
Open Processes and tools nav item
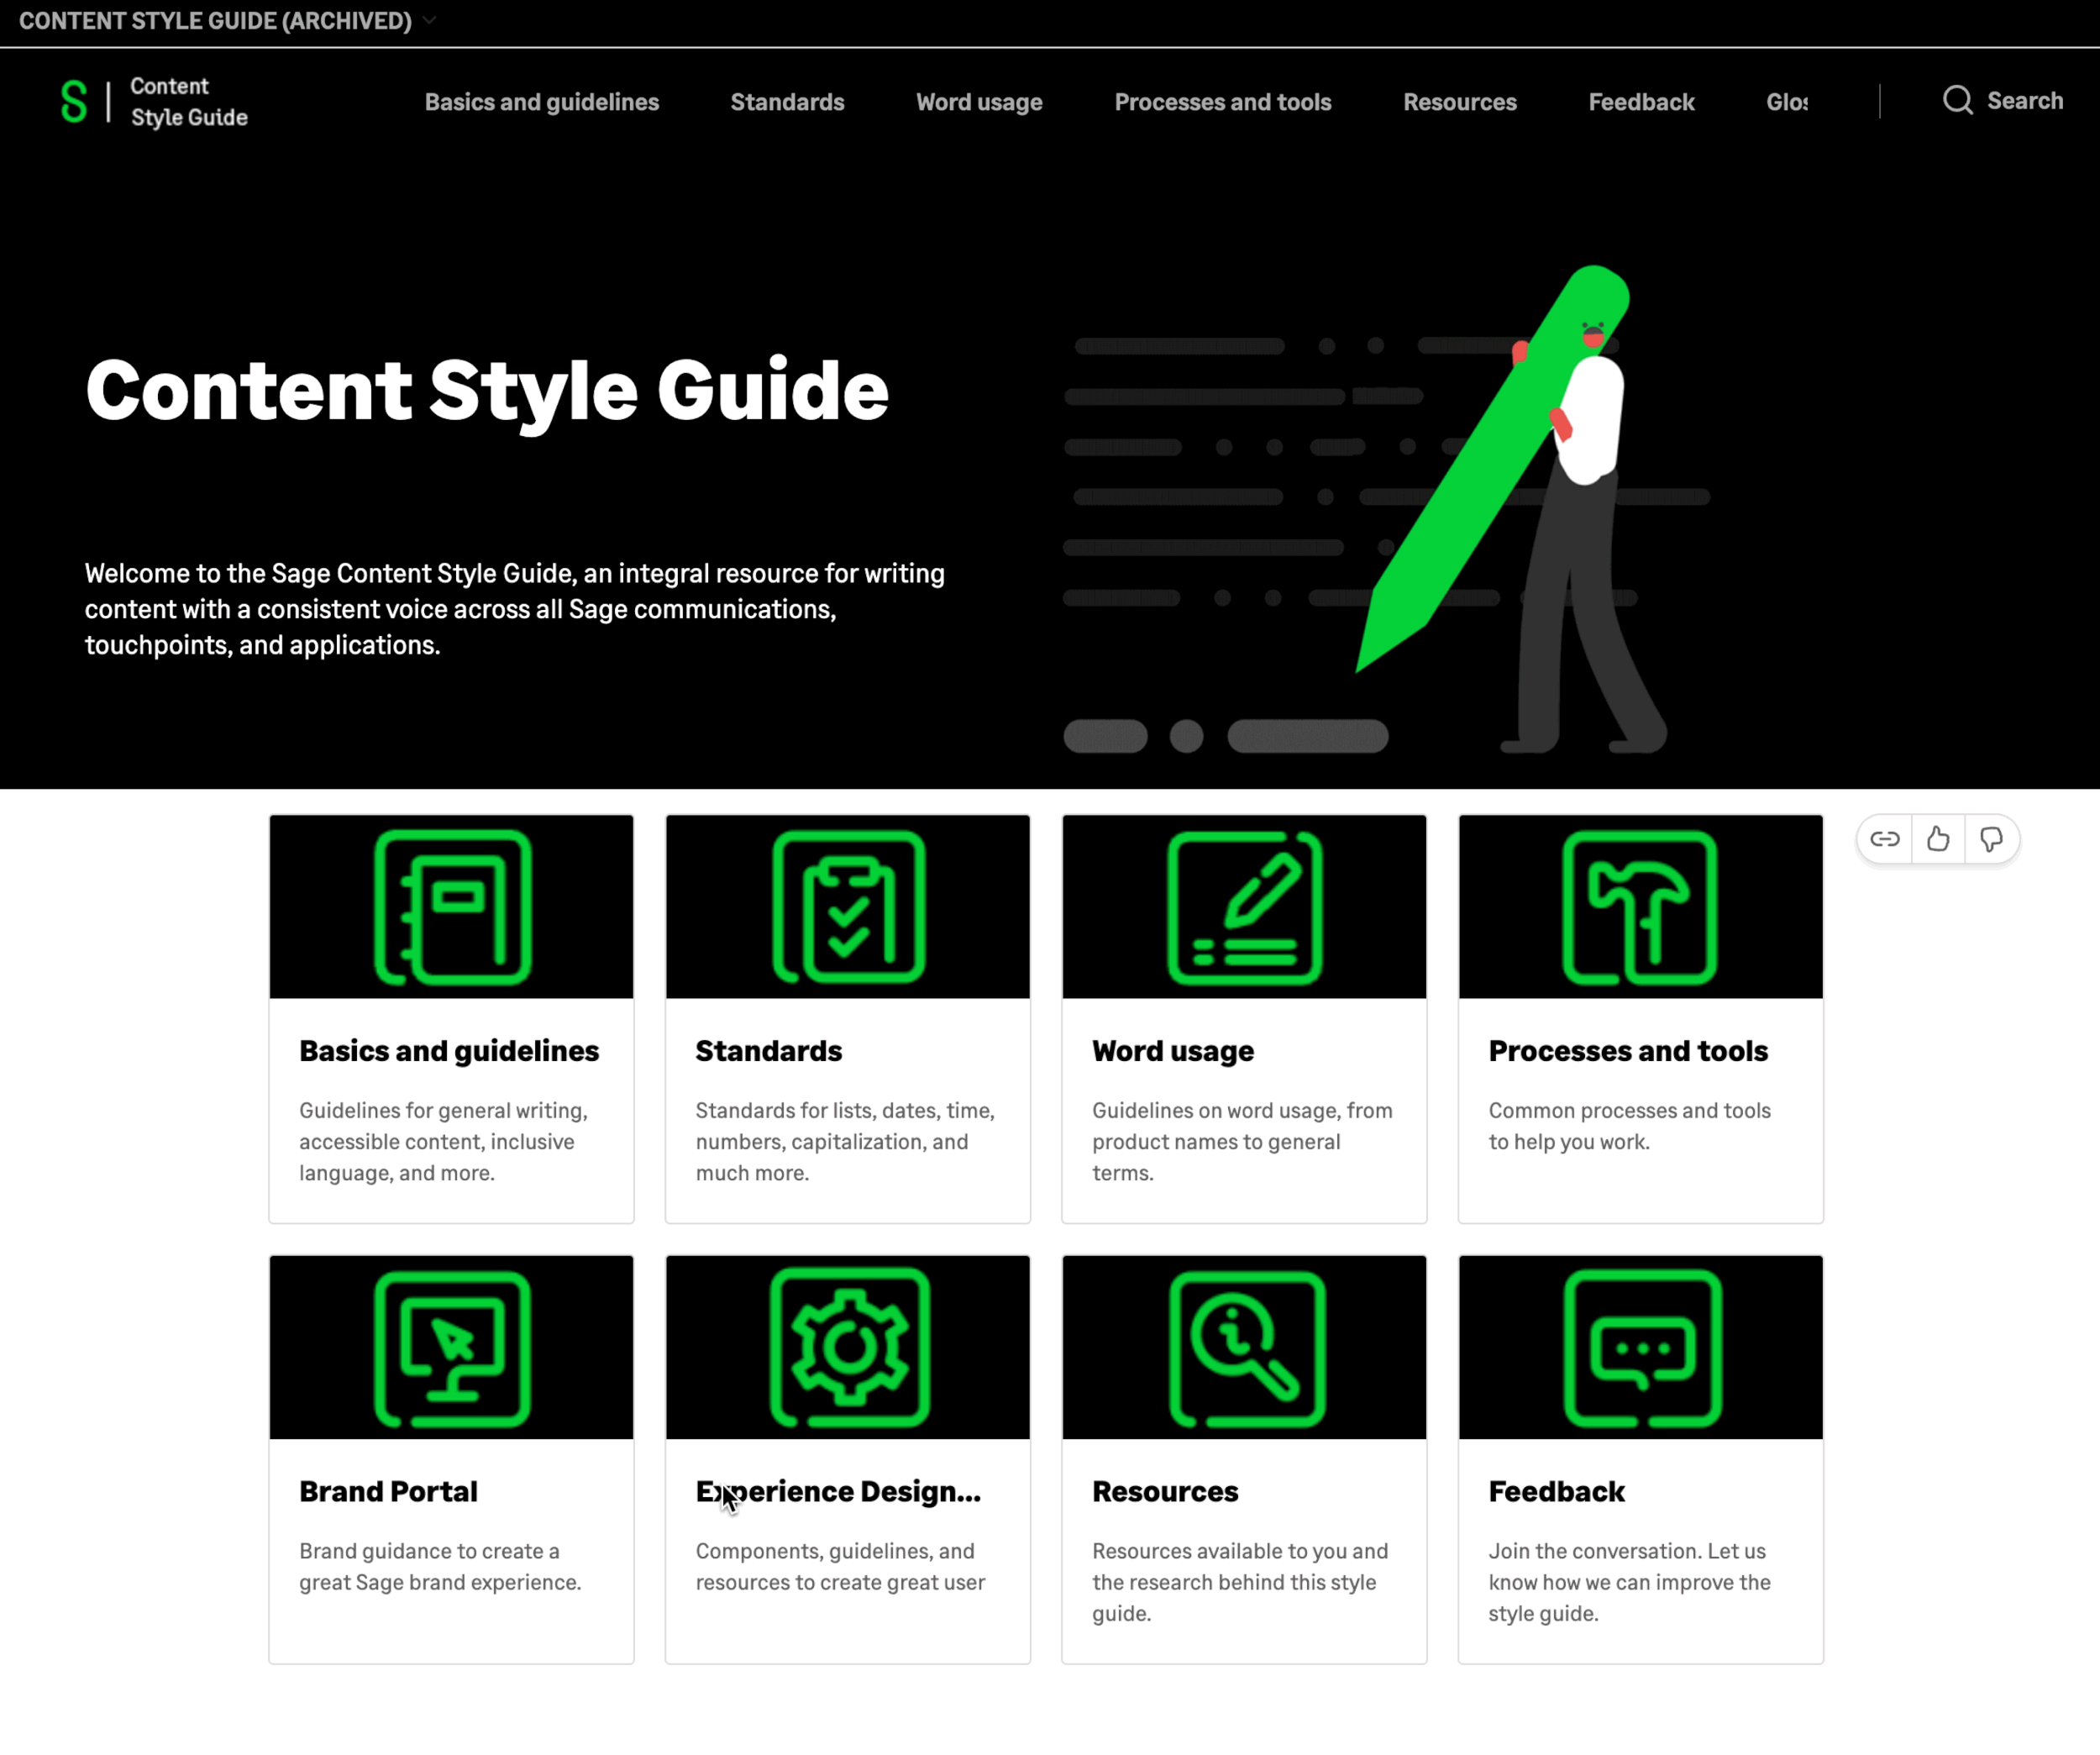[1222, 102]
